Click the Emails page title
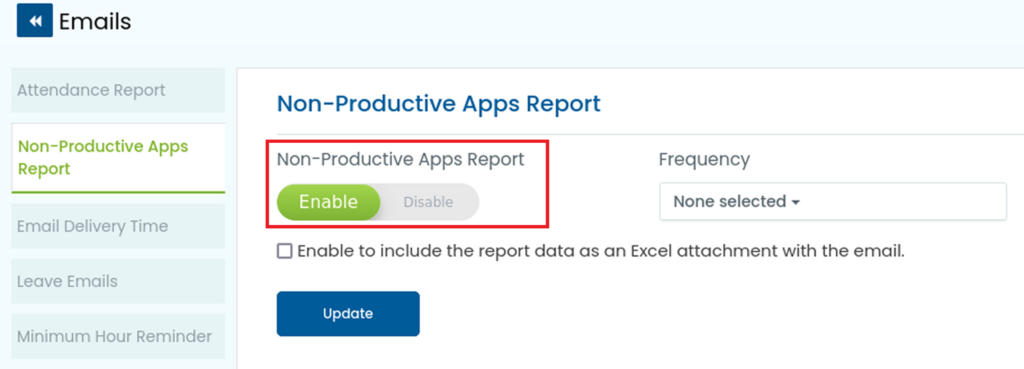 point(95,22)
